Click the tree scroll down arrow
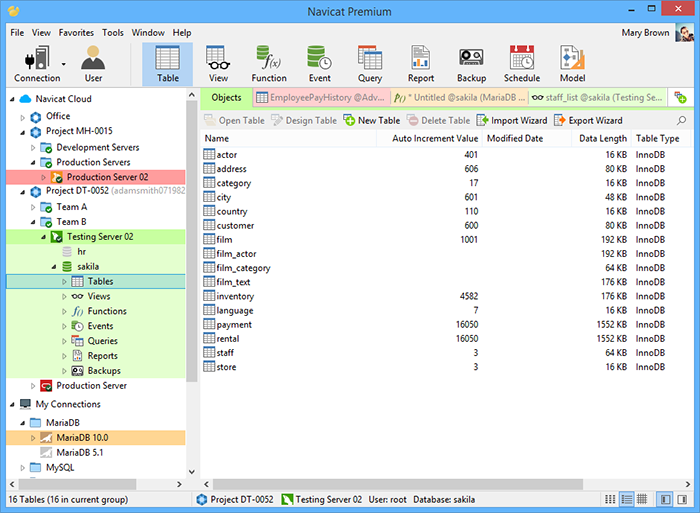This screenshot has width=700, height=513. (192, 471)
